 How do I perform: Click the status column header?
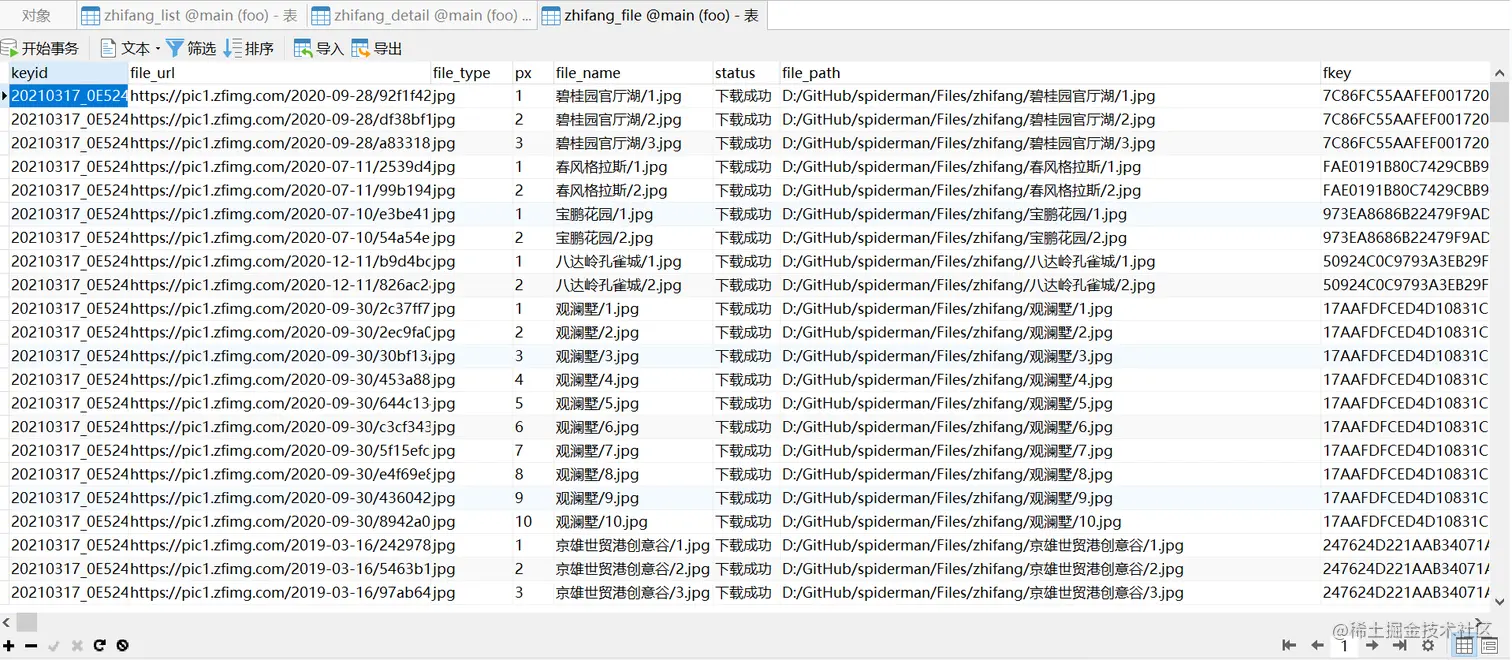(x=746, y=73)
